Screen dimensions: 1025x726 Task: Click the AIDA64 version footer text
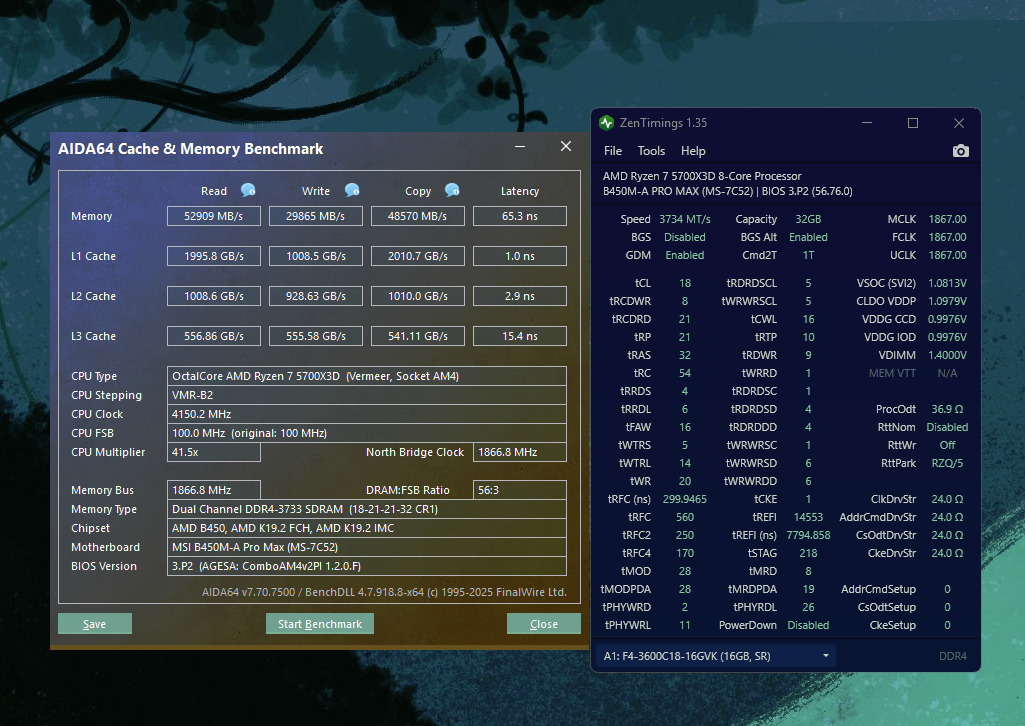(384, 592)
